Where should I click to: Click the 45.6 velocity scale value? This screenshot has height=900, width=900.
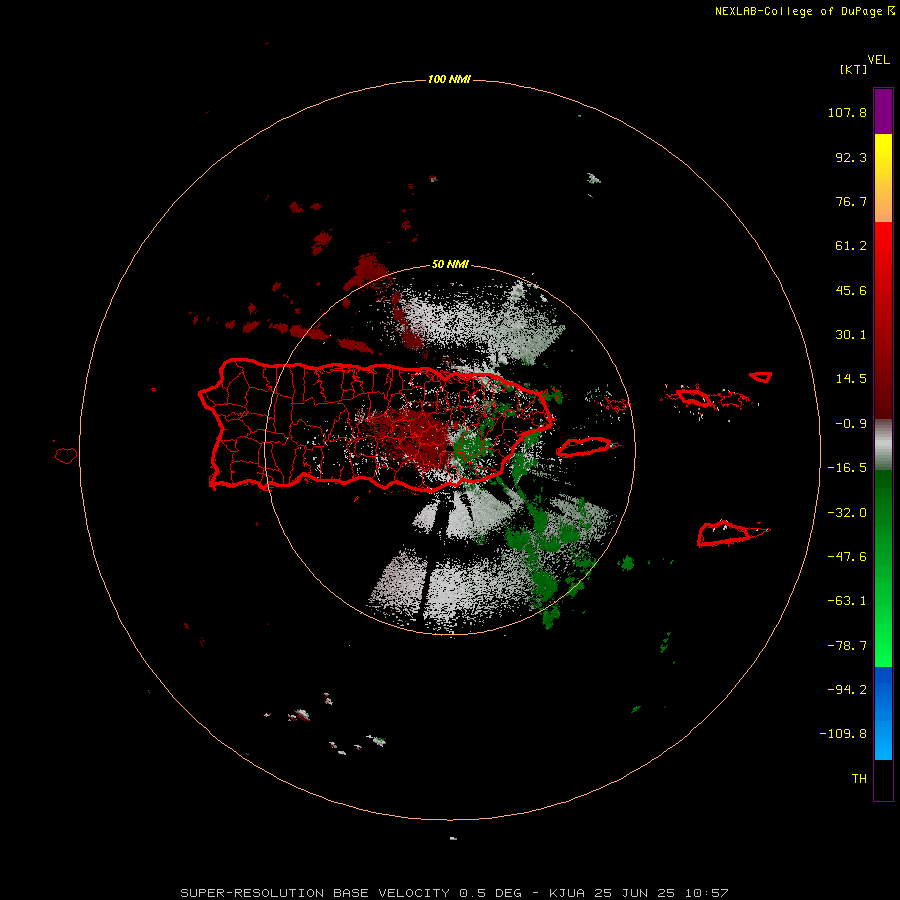coord(851,290)
